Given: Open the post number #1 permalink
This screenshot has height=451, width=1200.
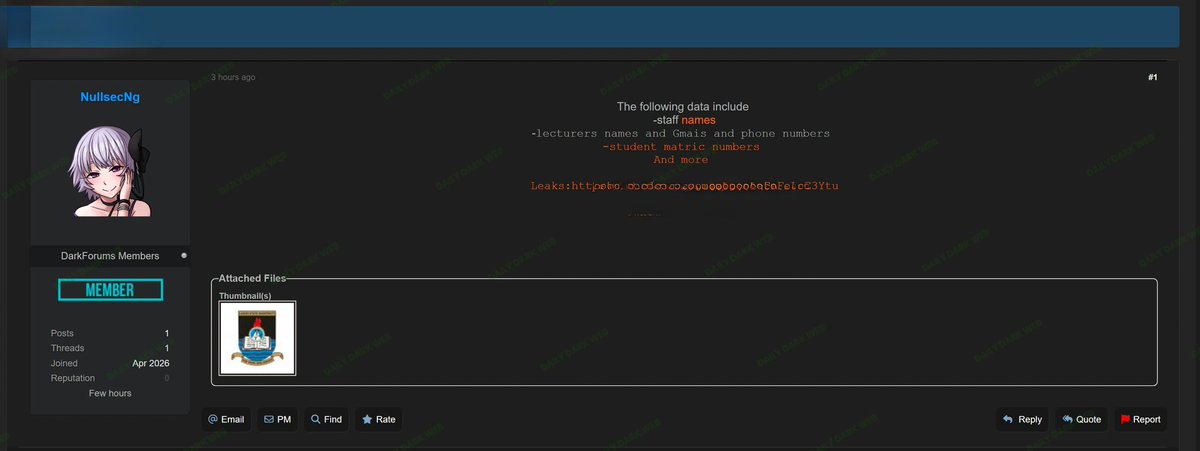Looking at the screenshot, I should pos(1153,77).
